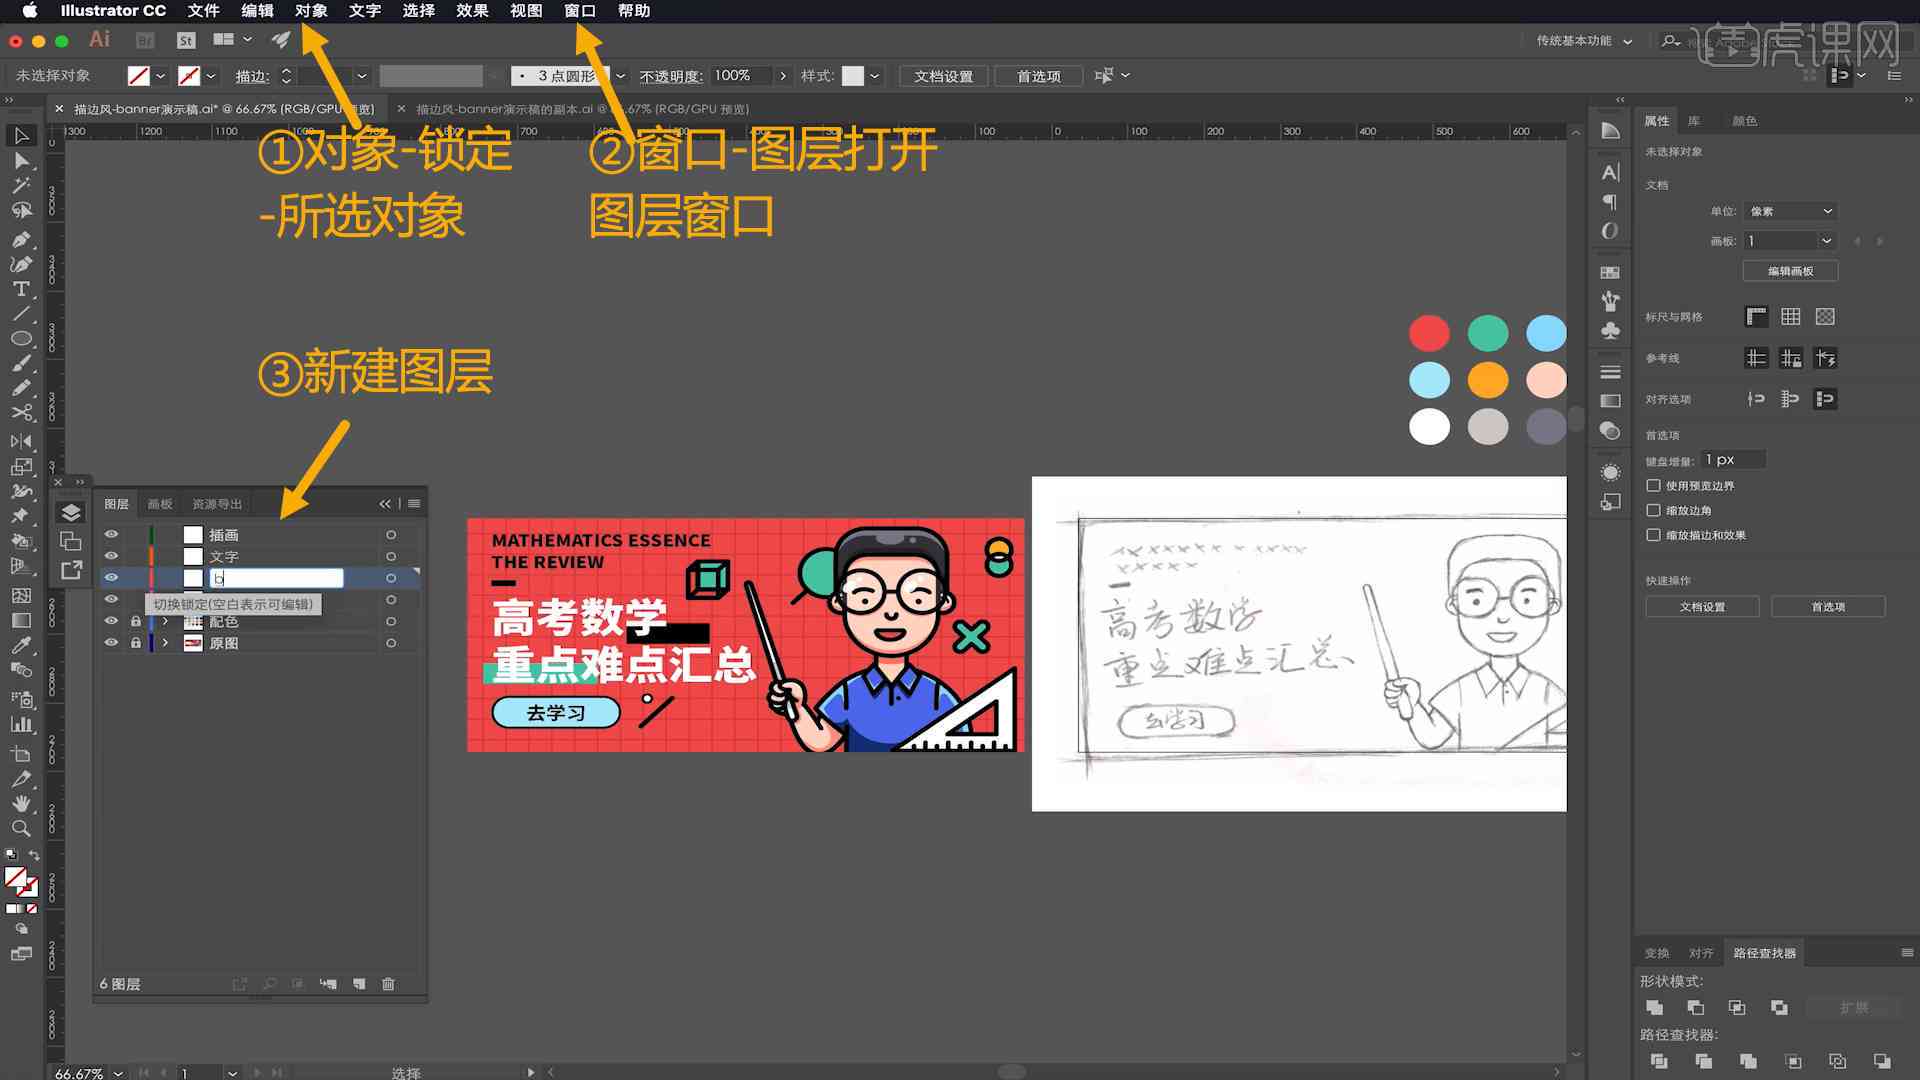Expand the 原图 layer group
The height and width of the screenshot is (1080, 1920).
[x=164, y=642]
